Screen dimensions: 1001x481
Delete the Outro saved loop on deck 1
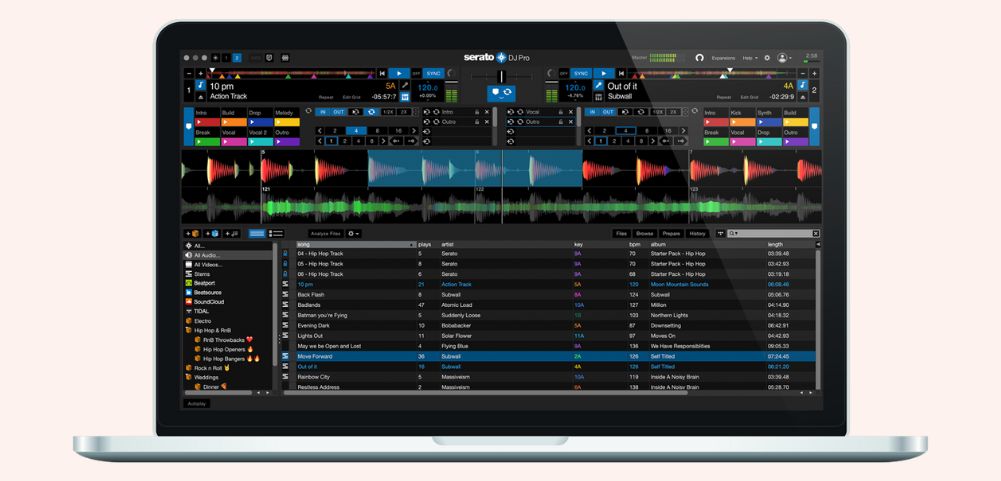[486, 122]
